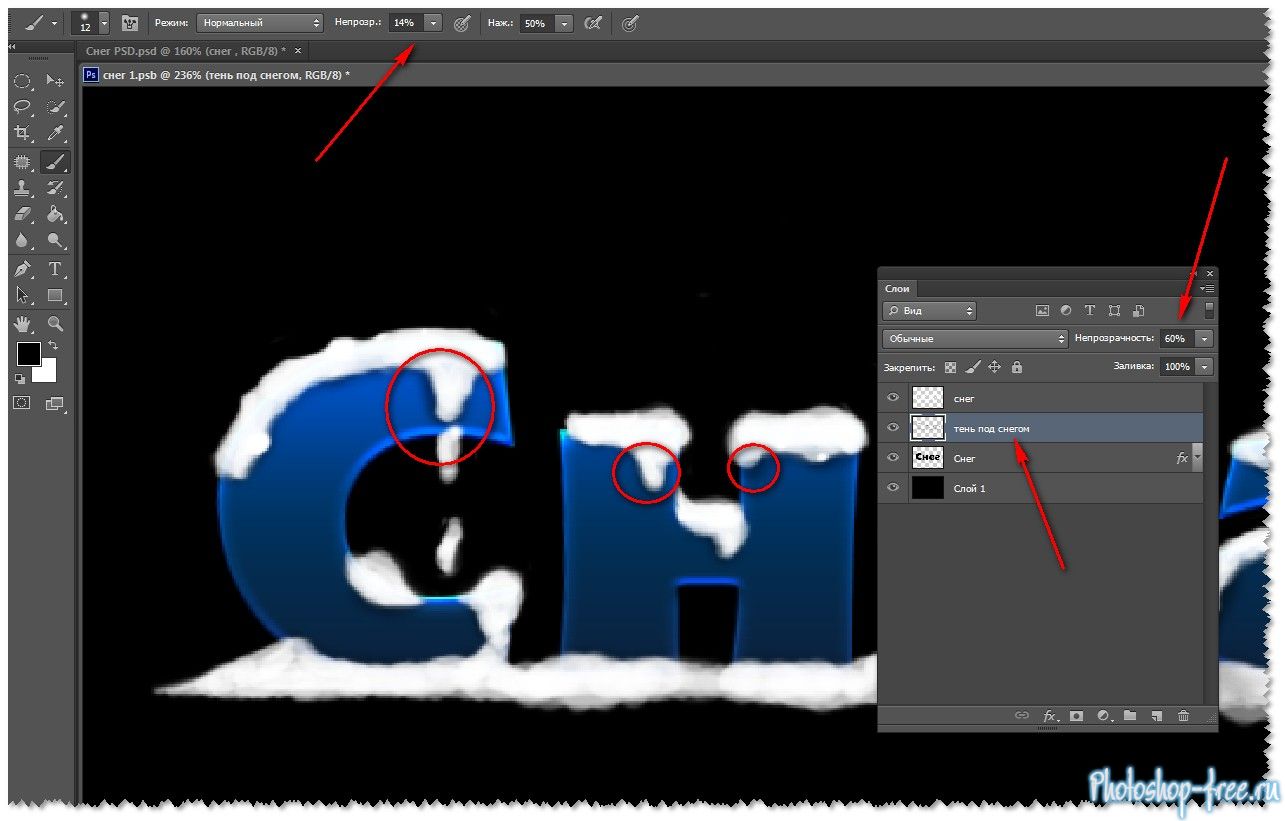Activate the Clone Stamp tool
Image resolution: width=1285 pixels, height=821 pixels.
[x=22, y=188]
